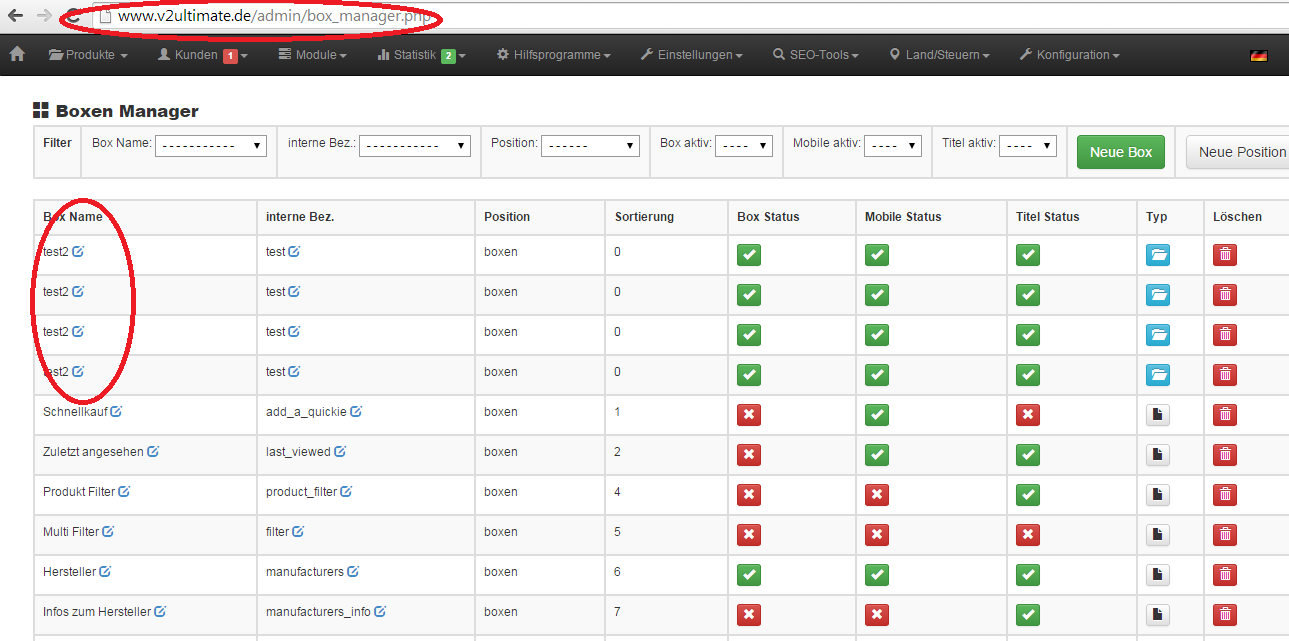Viewport: 1289px width, 641px height.
Task: Delete the Hersteller box with trash icon
Action: (1225, 575)
